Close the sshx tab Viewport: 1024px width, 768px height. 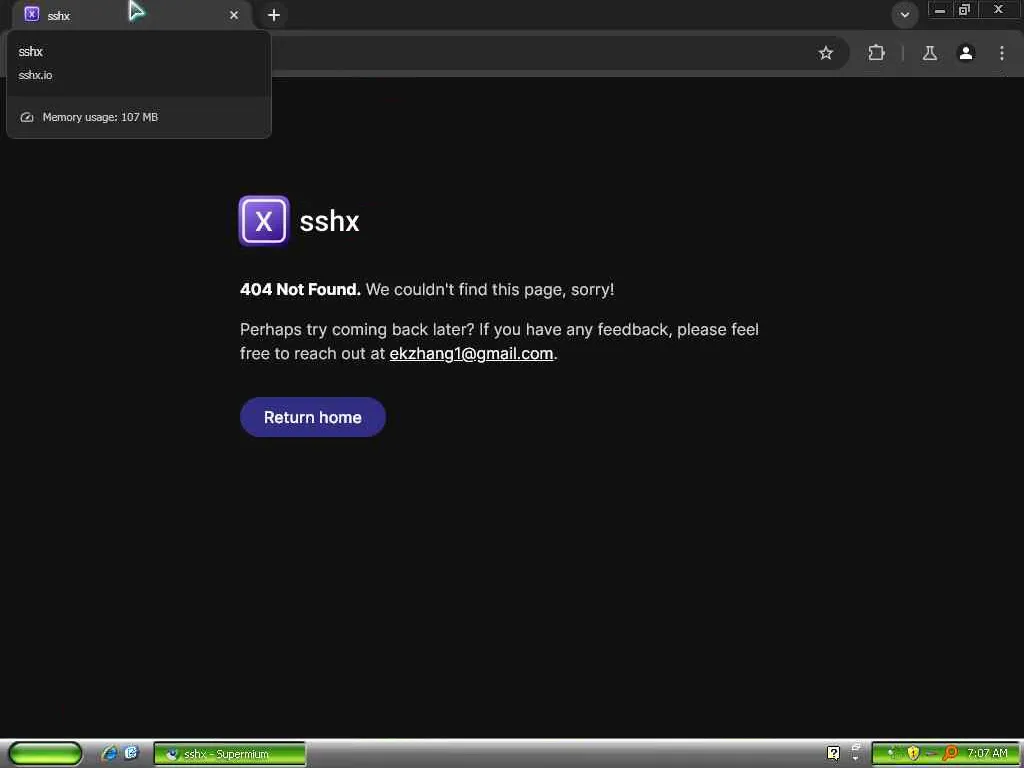[x=234, y=14]
